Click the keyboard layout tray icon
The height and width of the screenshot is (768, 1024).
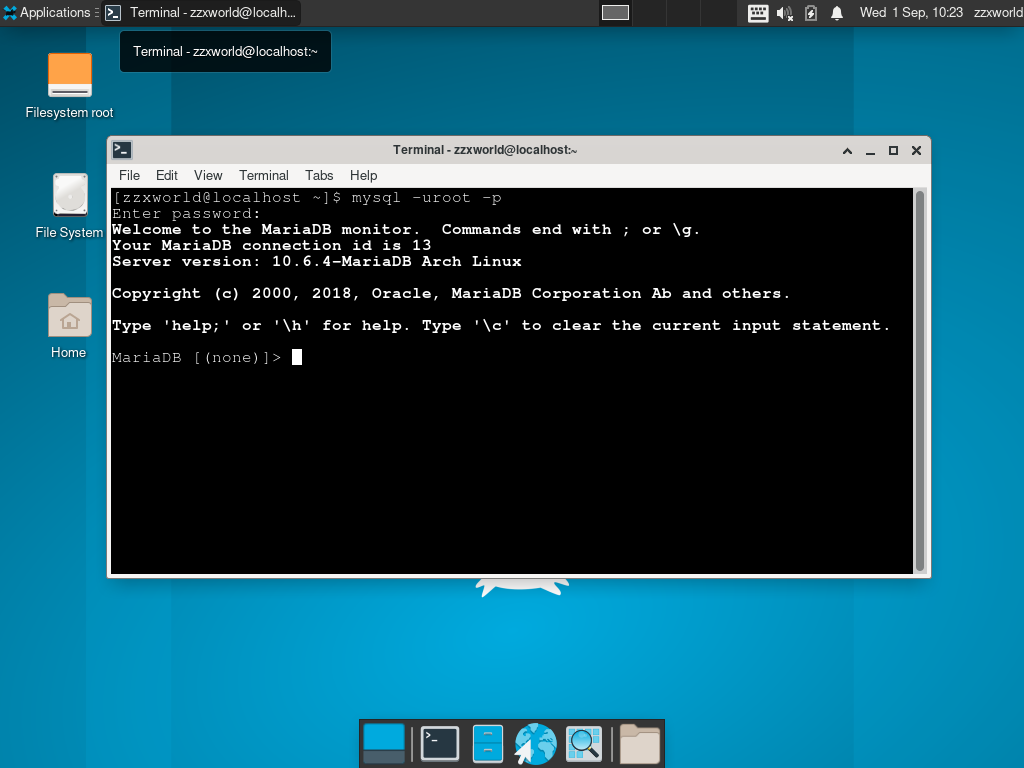(x=758, y=13)
